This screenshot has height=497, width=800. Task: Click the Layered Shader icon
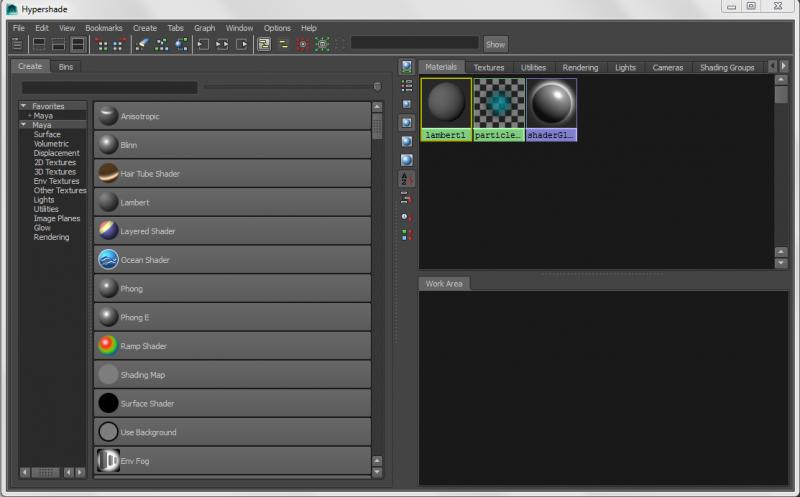(x=108, y=231)
